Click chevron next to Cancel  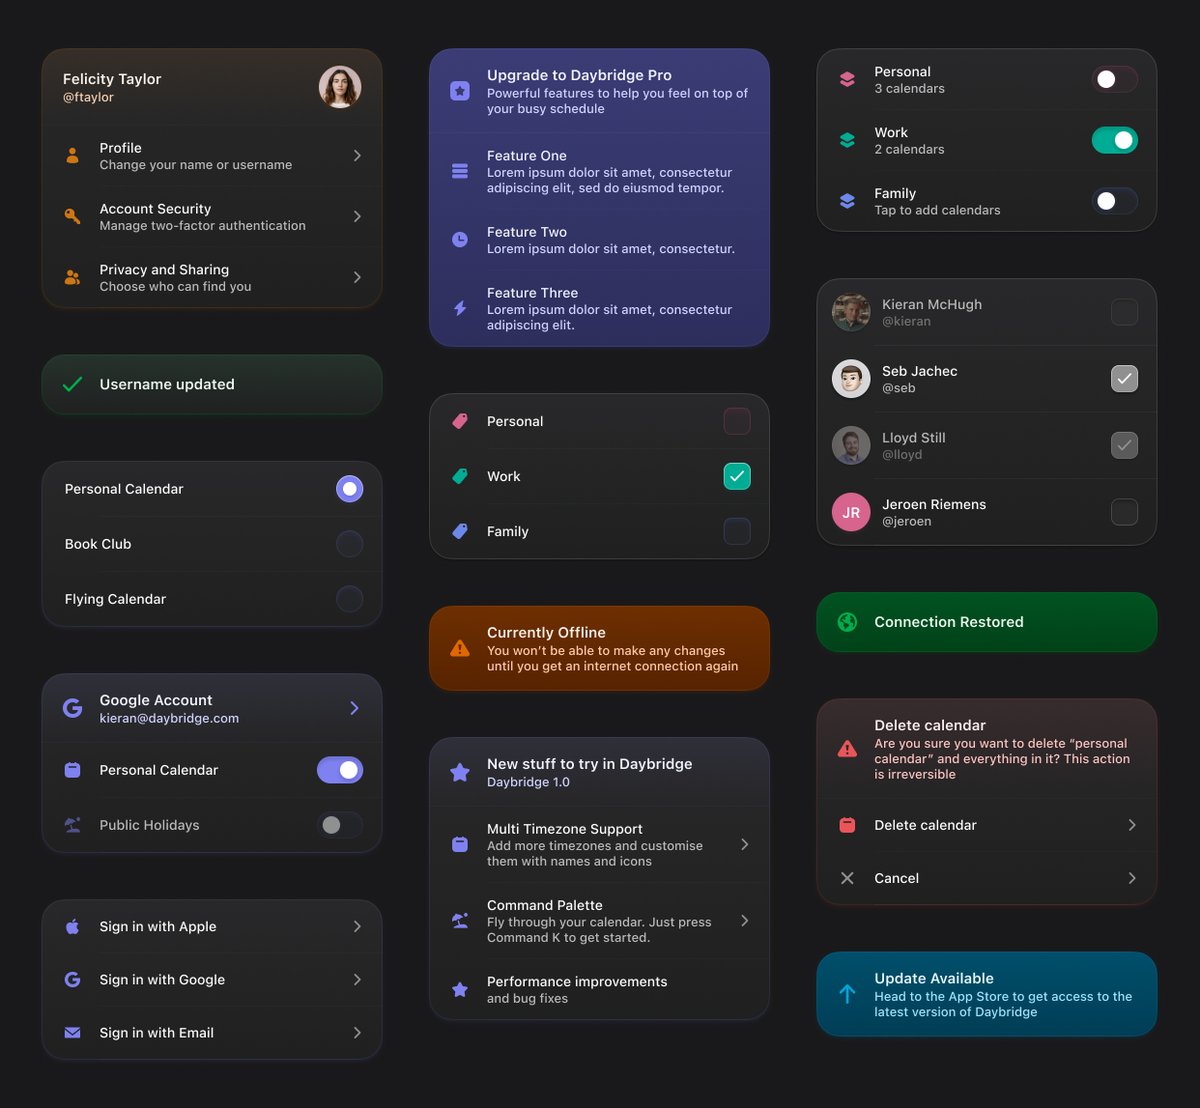click(x=1132, y=878)
